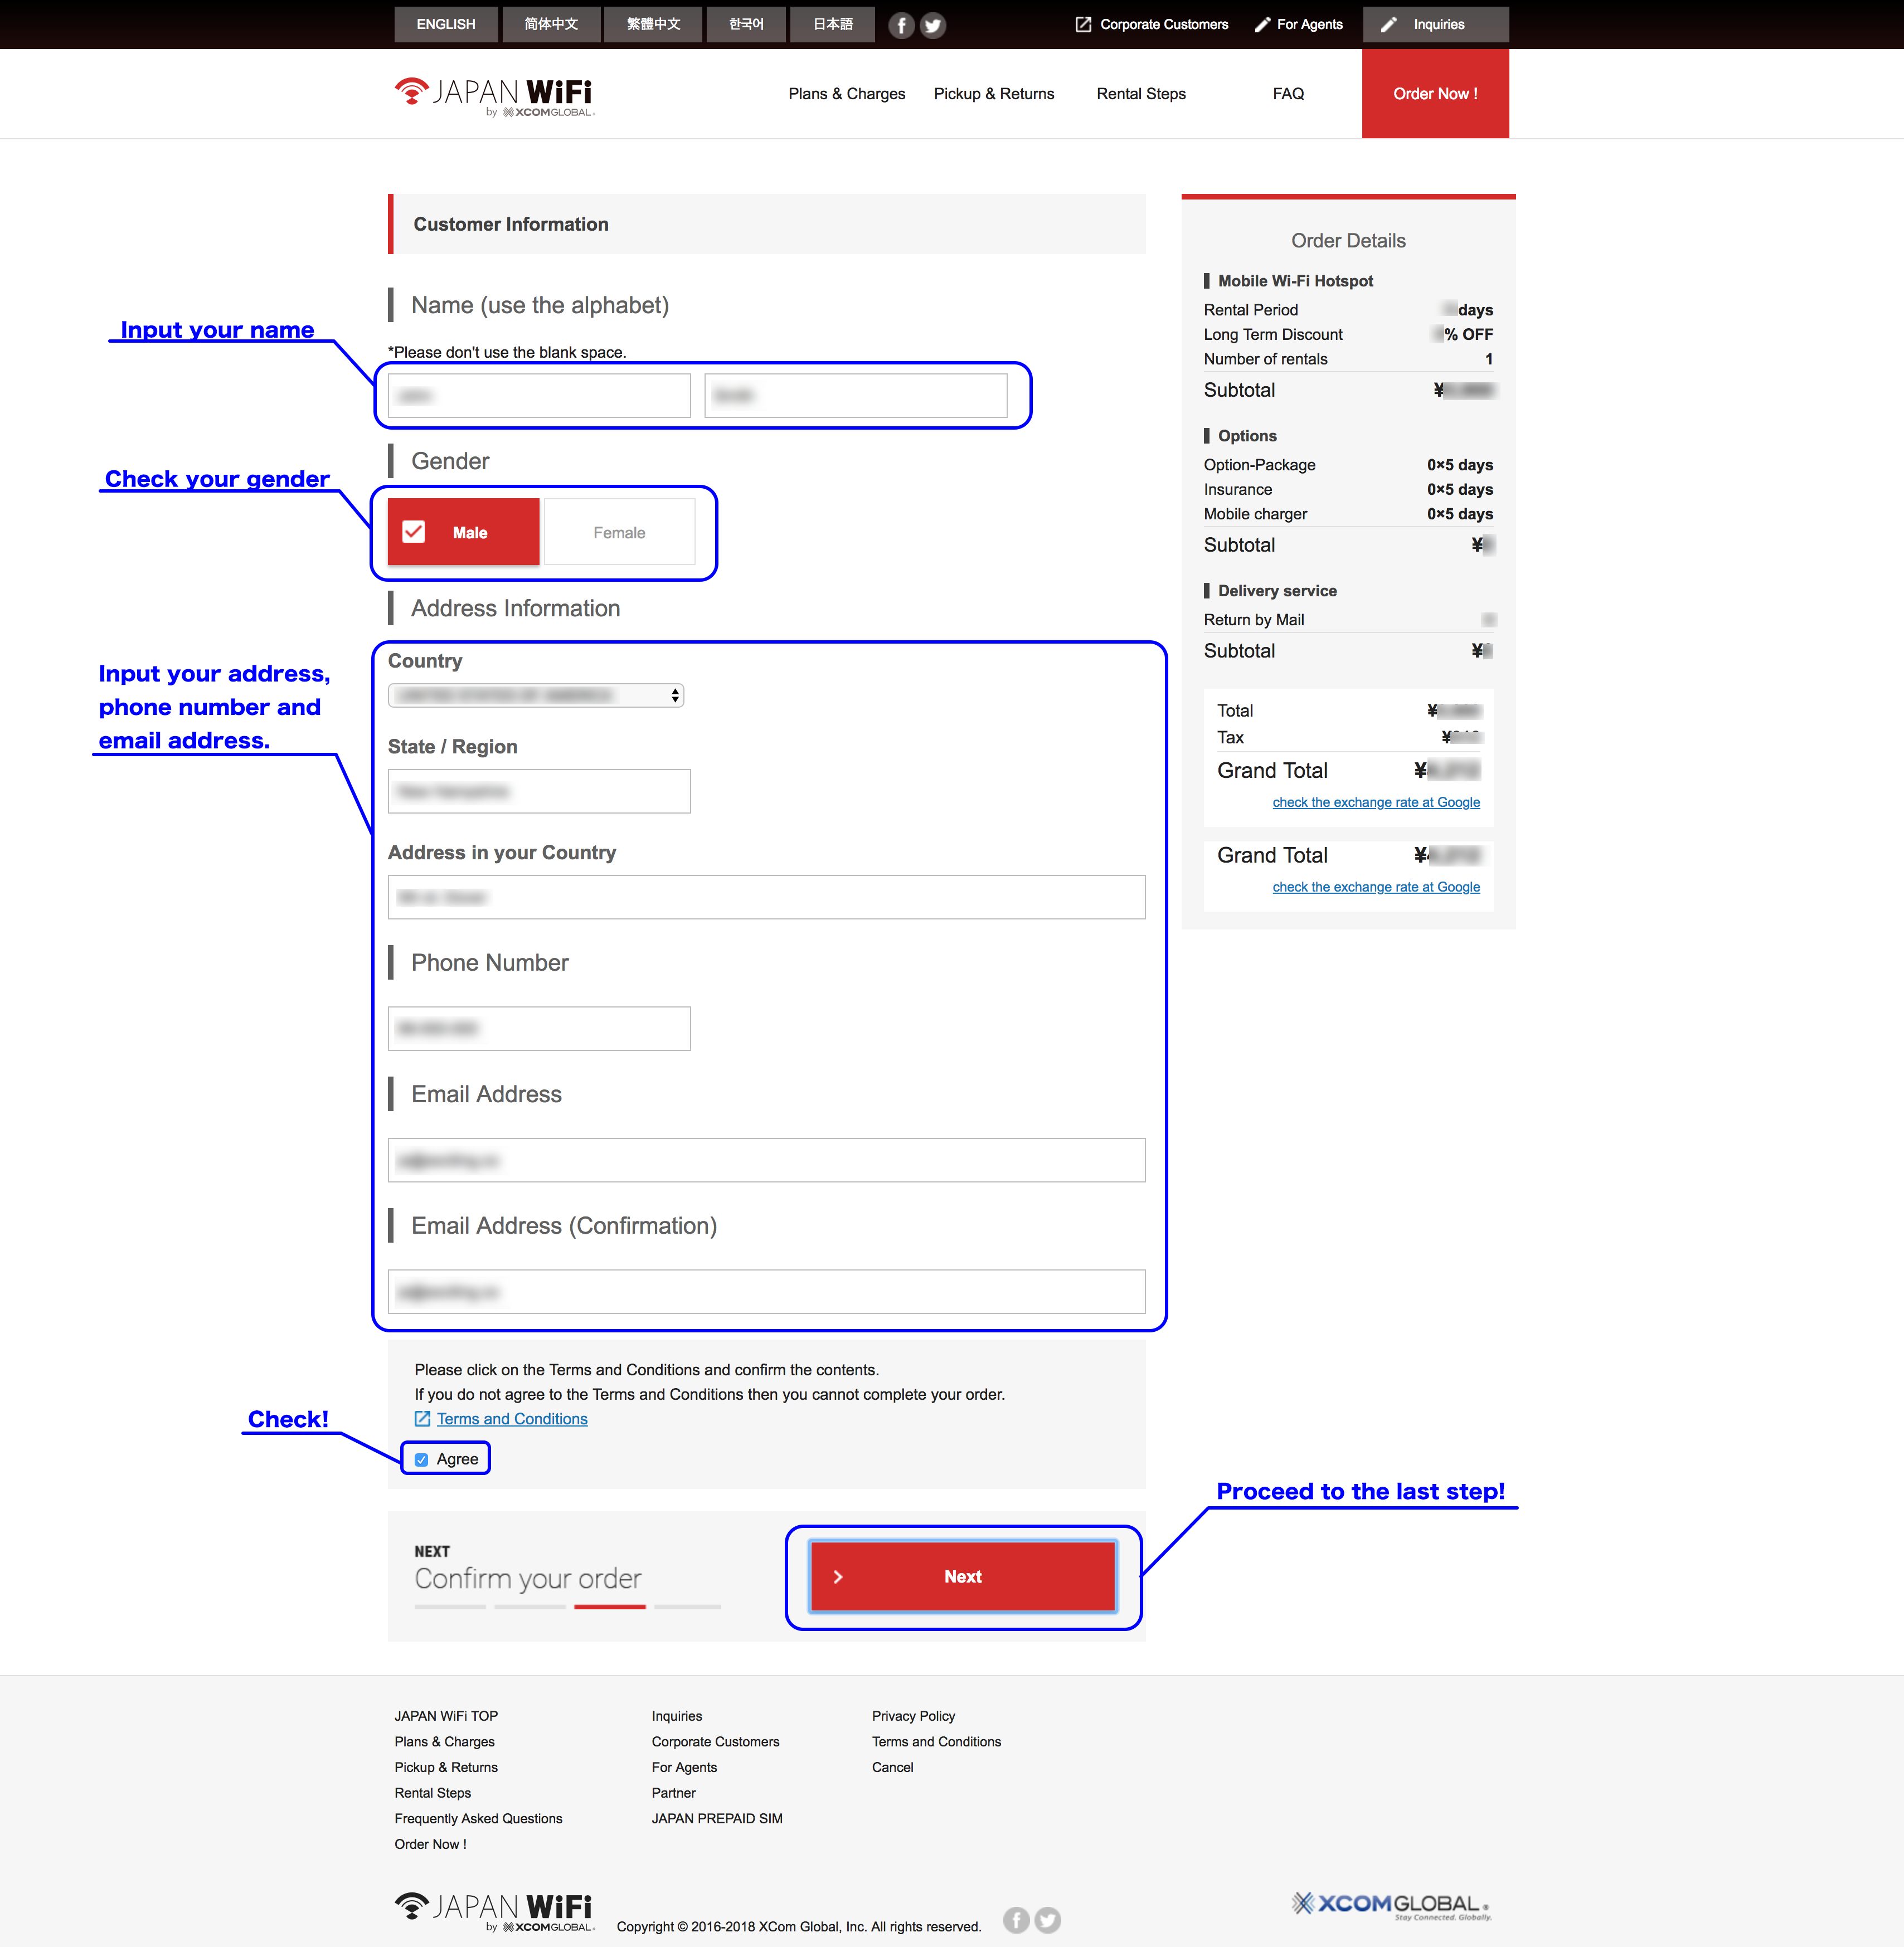Image resolution: width=1904 pixels, height=1947 pixels.
Task: Click the Japan WiFi header logo
Action: 494,96
